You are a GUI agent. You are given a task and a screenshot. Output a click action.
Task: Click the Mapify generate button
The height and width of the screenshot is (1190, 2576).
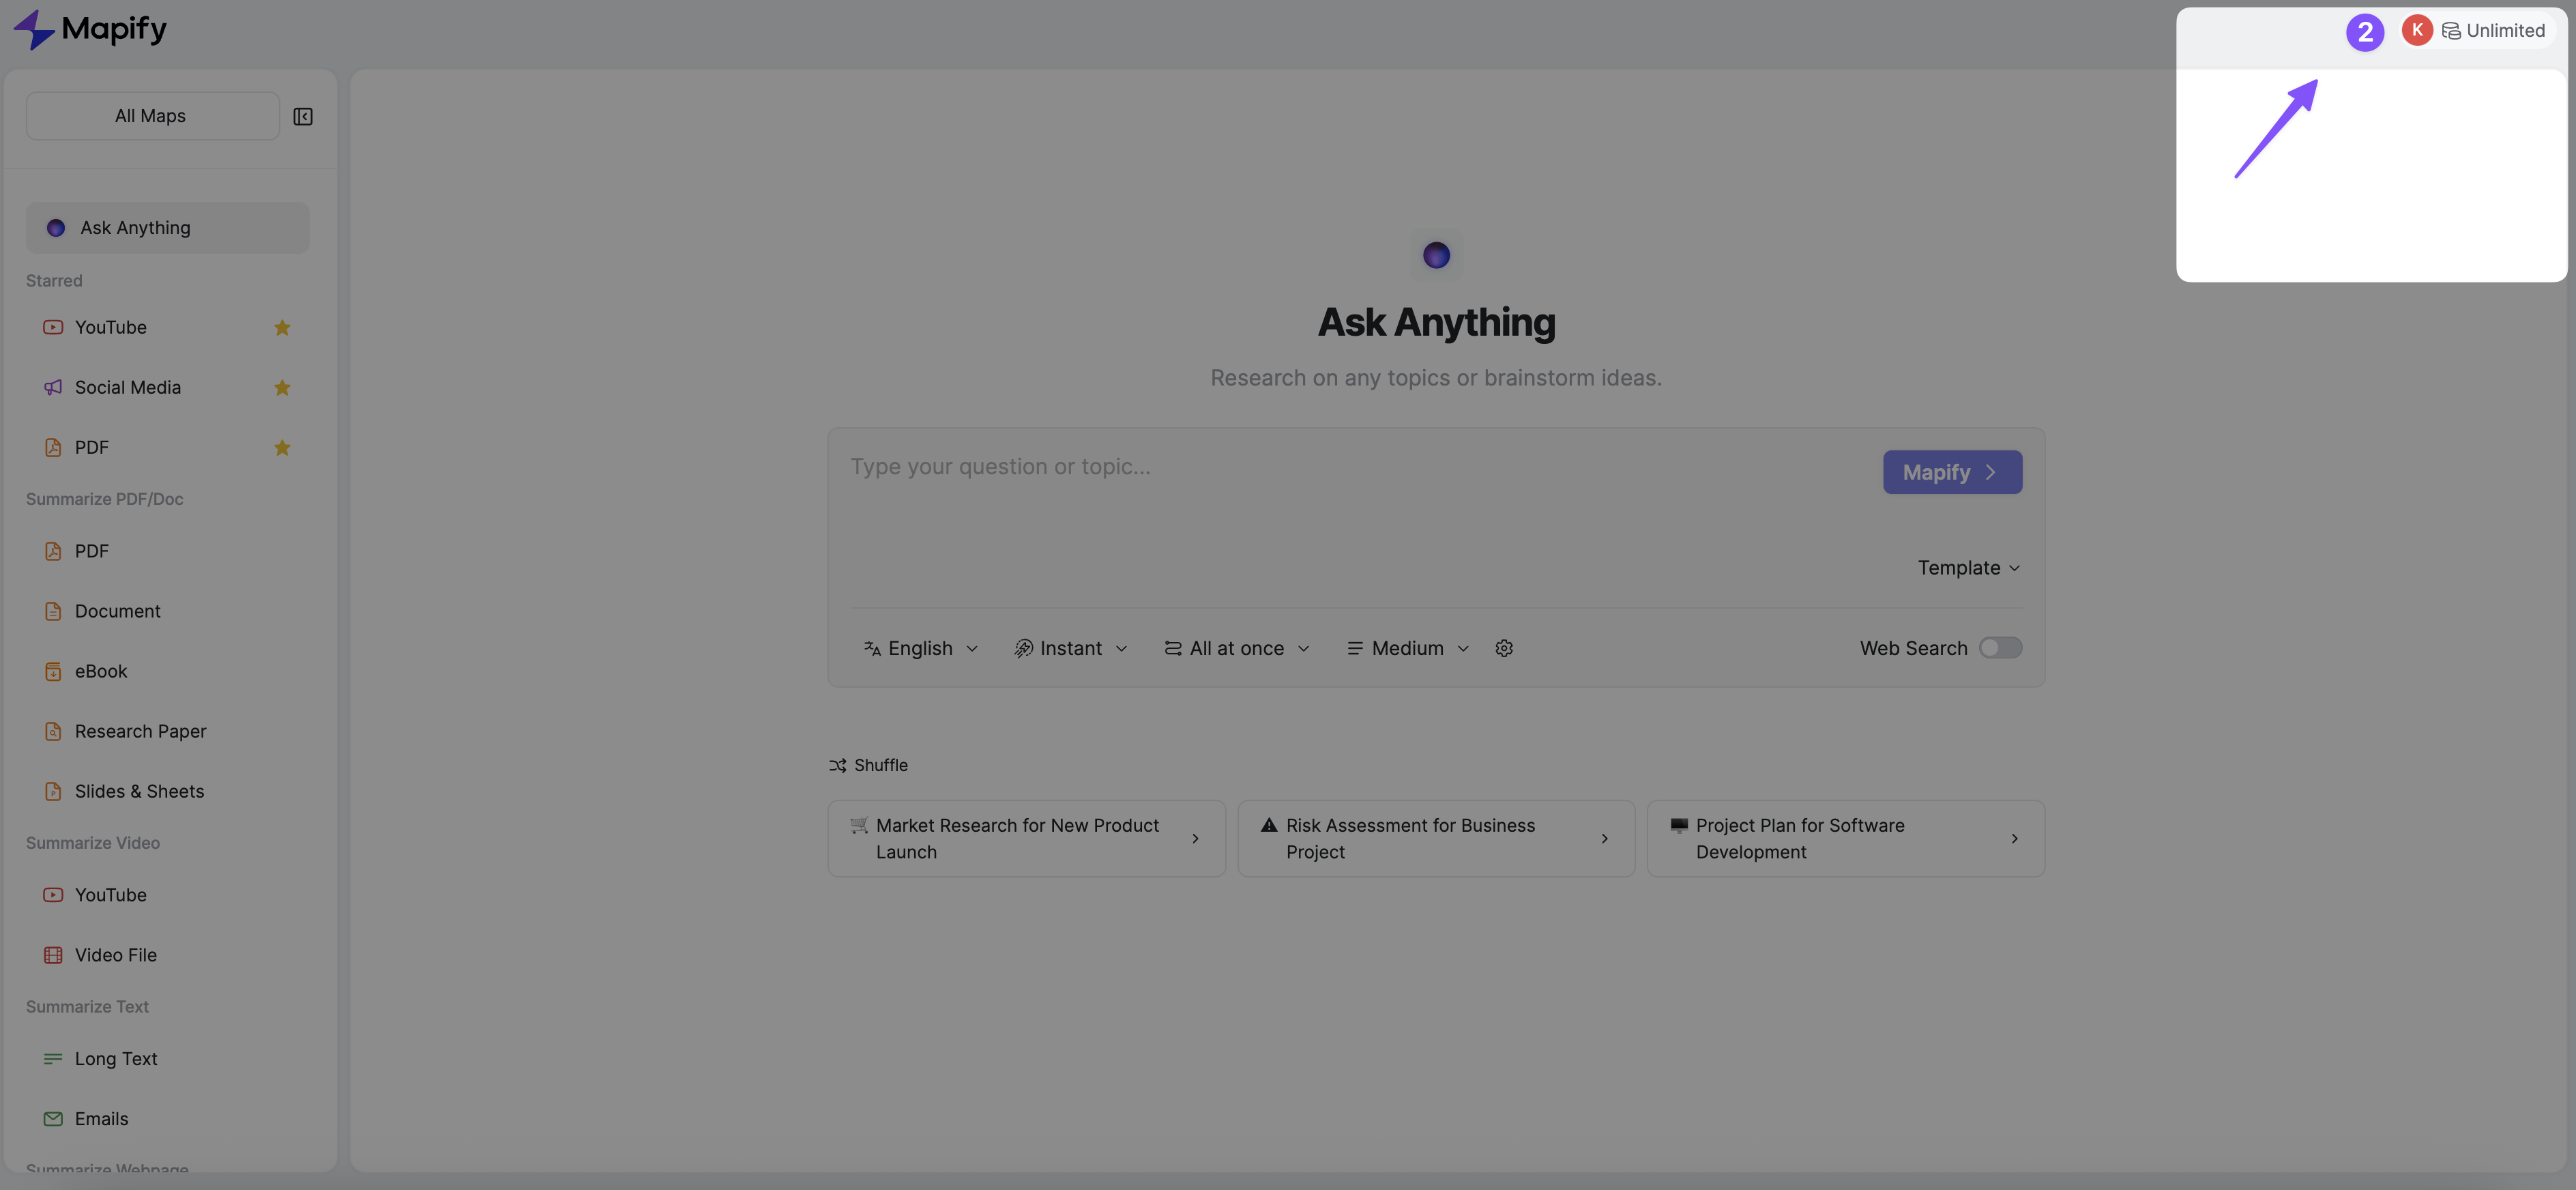[x=1951, y=472]
